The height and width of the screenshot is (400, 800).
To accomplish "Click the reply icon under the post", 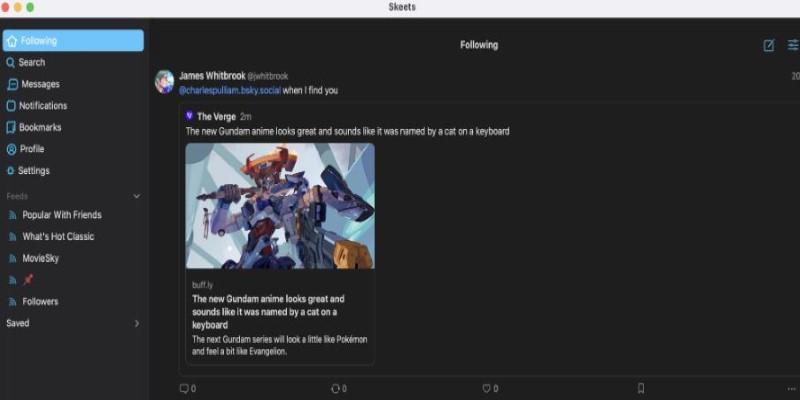I will (184, 388).
